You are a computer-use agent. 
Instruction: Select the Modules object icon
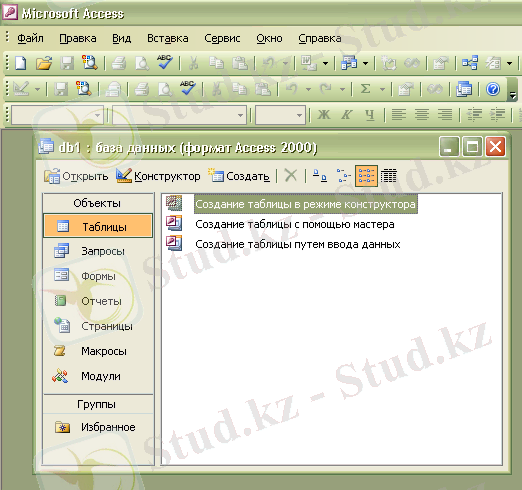coord(60,376)
